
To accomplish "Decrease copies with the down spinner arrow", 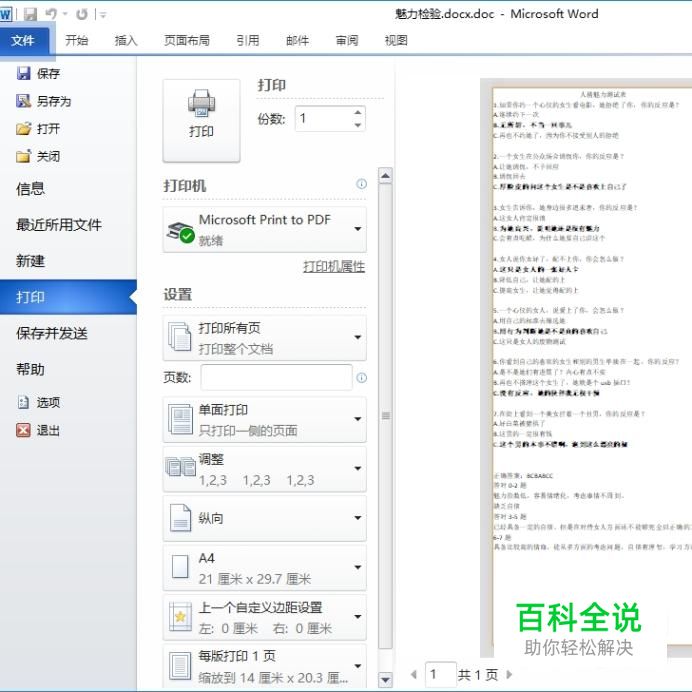I will click(x=358, y=125).
